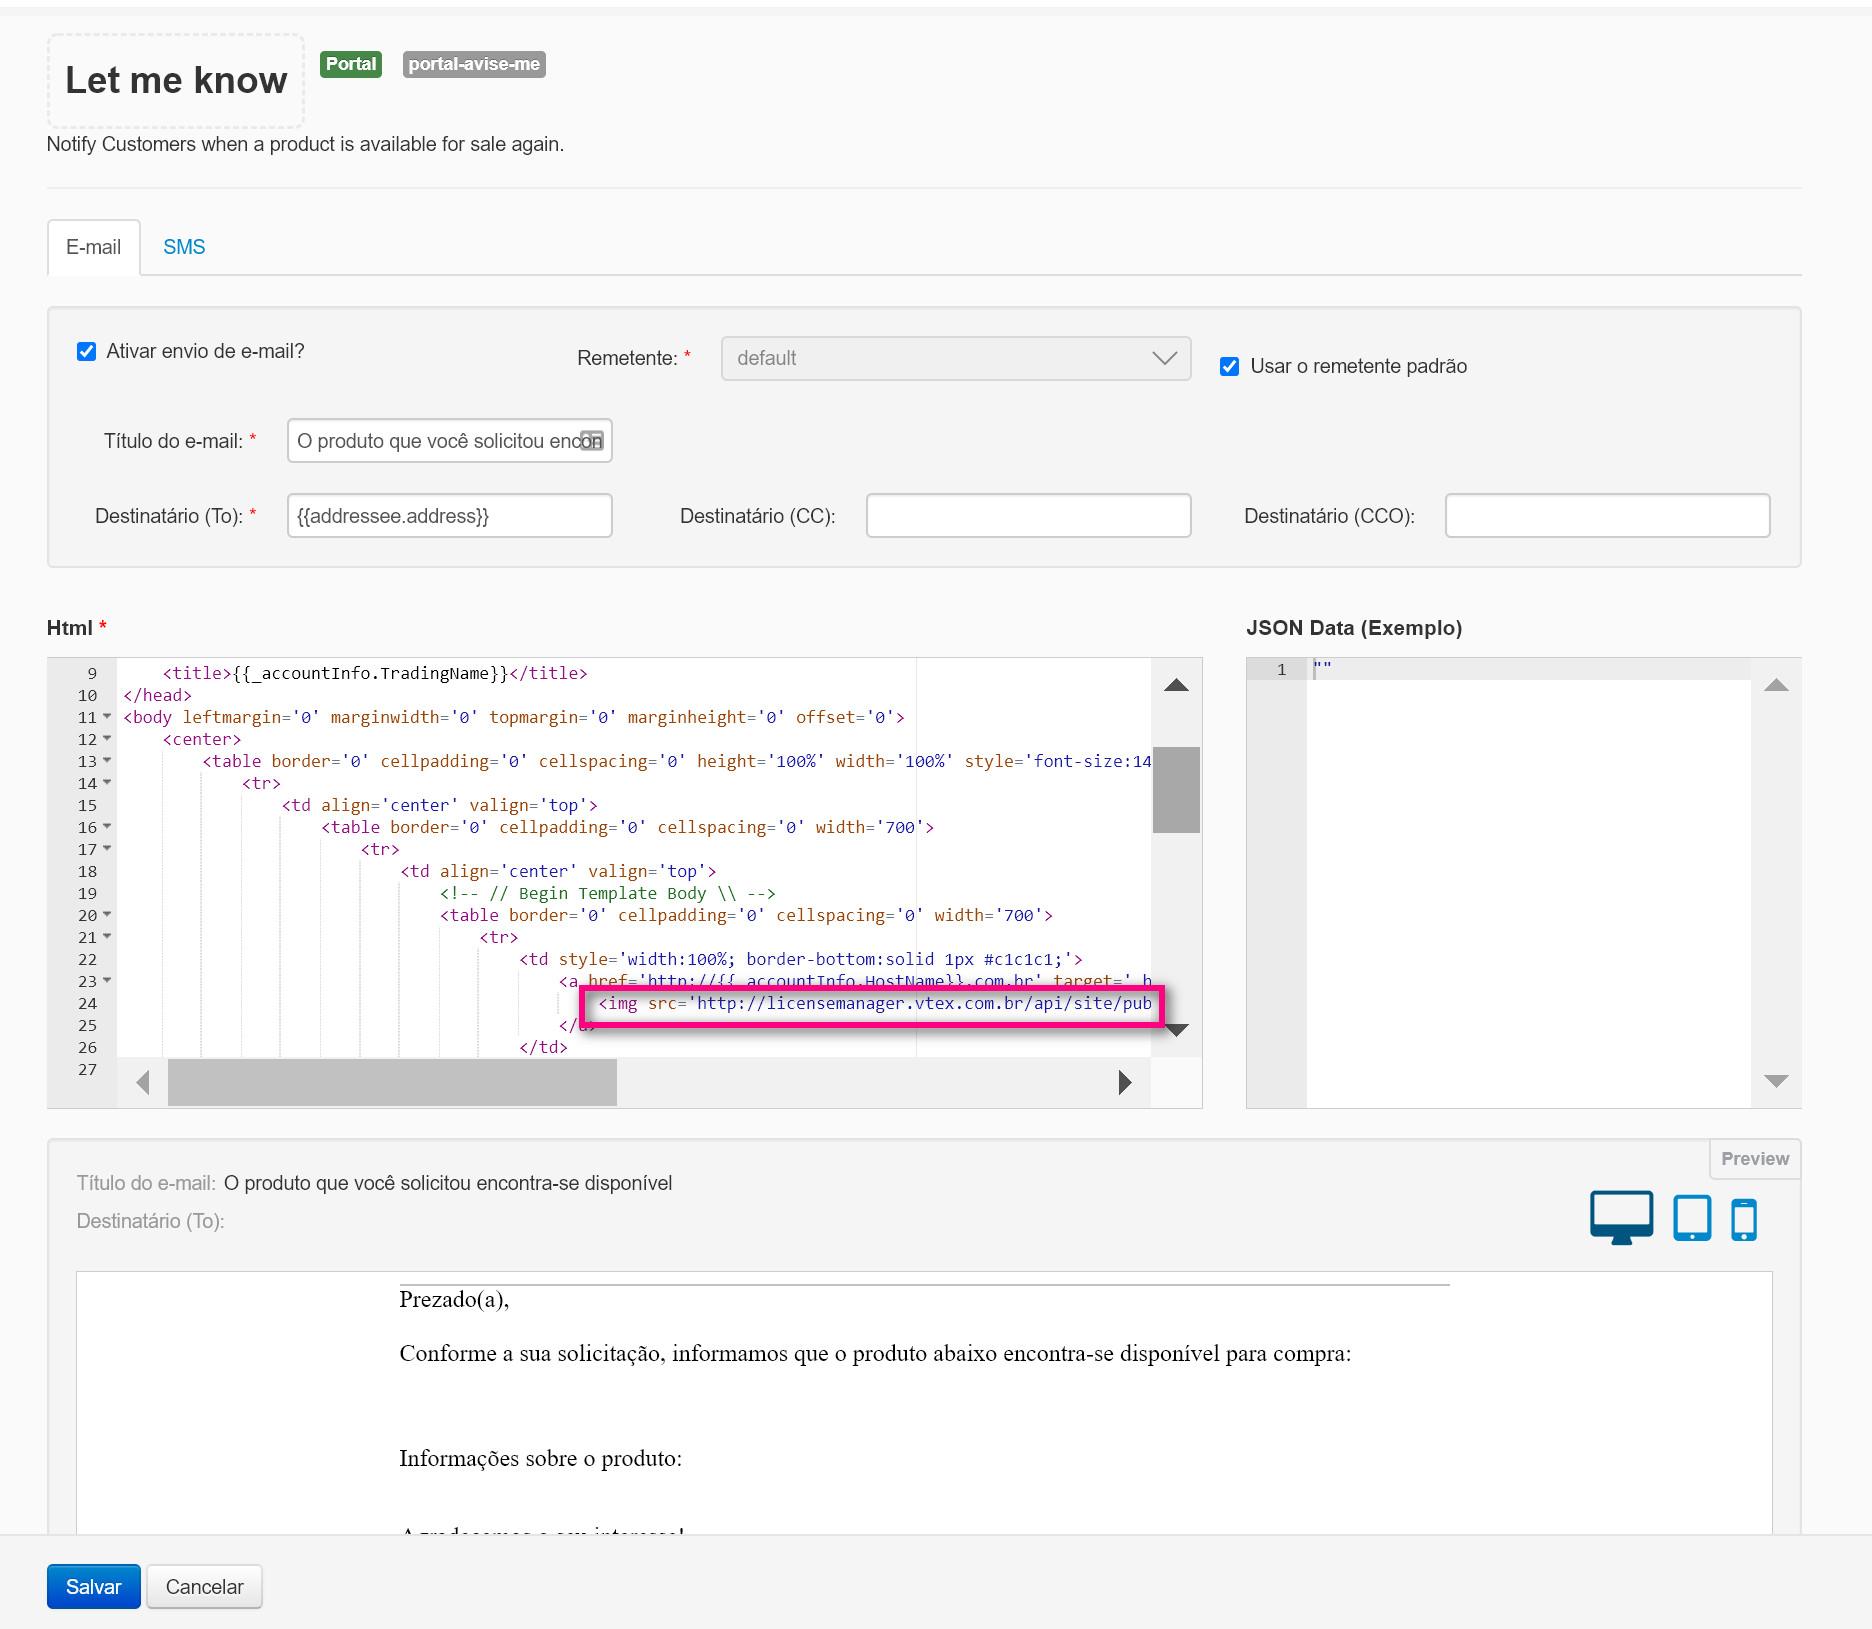Click the HTML editor scroll up arrow
Screen dimensions: 1872x1629
coord(1176,686)
